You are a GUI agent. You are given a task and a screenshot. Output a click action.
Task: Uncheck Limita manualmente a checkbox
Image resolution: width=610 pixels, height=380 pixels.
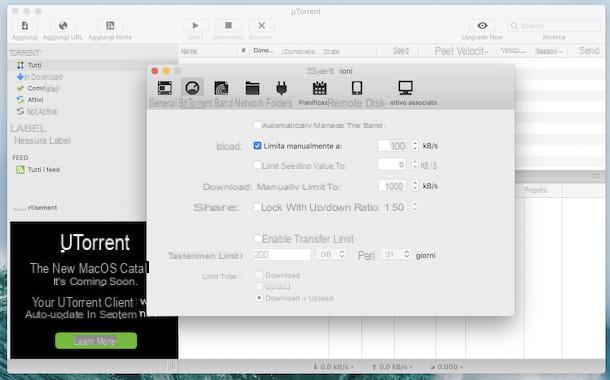tap(257, 145)
